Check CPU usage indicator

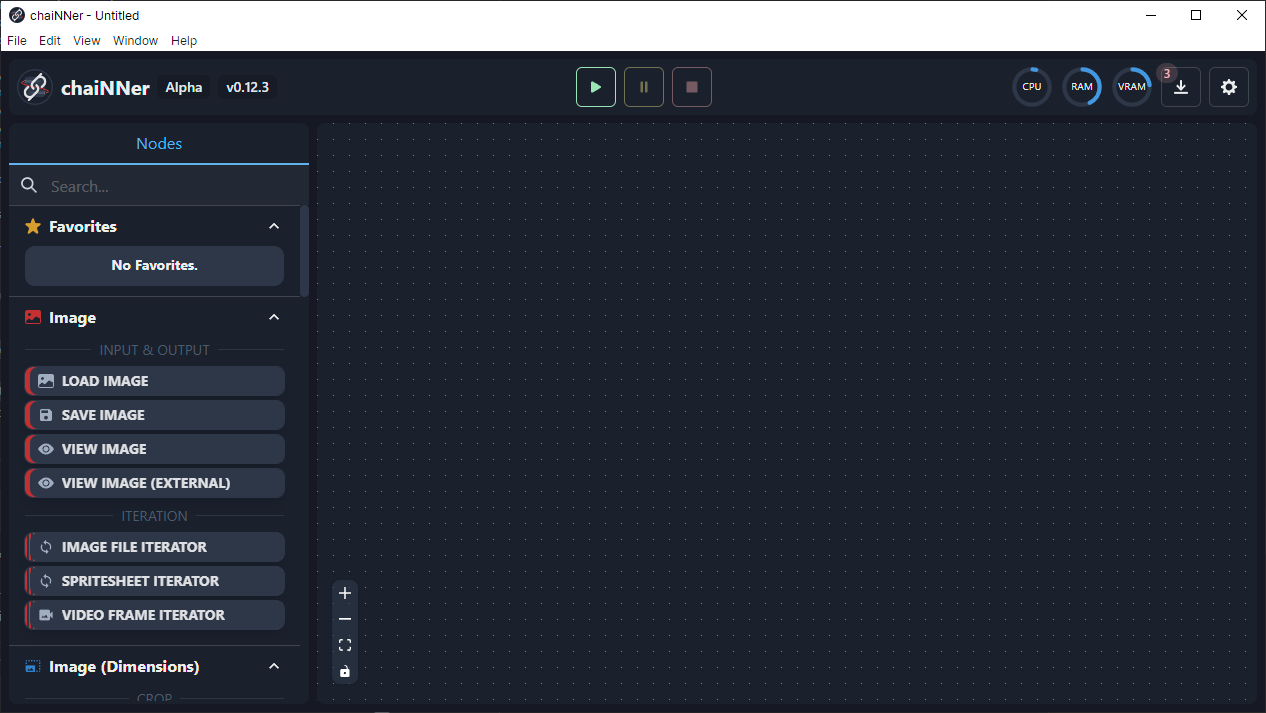pyautogui.click(x=1031, y=87)
